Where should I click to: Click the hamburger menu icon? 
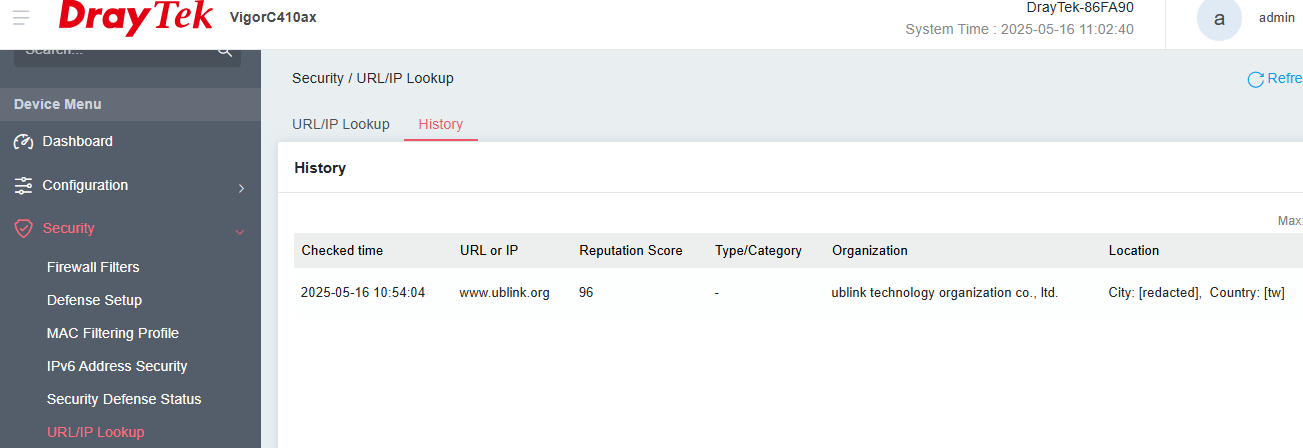[21, 18]
